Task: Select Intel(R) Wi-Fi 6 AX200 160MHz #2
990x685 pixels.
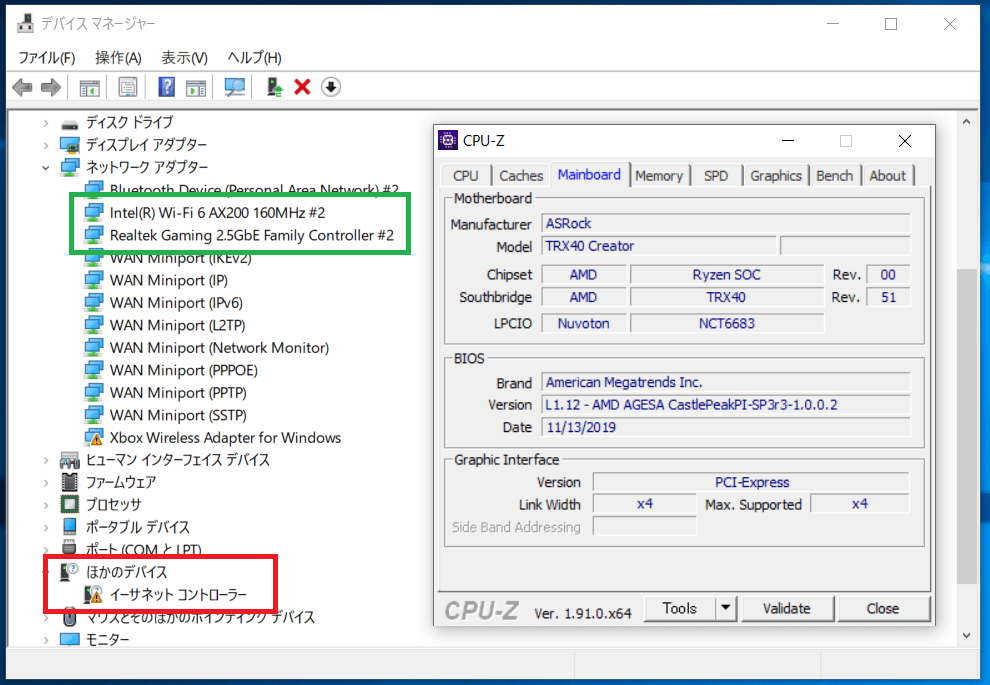Action: point(217,213)
